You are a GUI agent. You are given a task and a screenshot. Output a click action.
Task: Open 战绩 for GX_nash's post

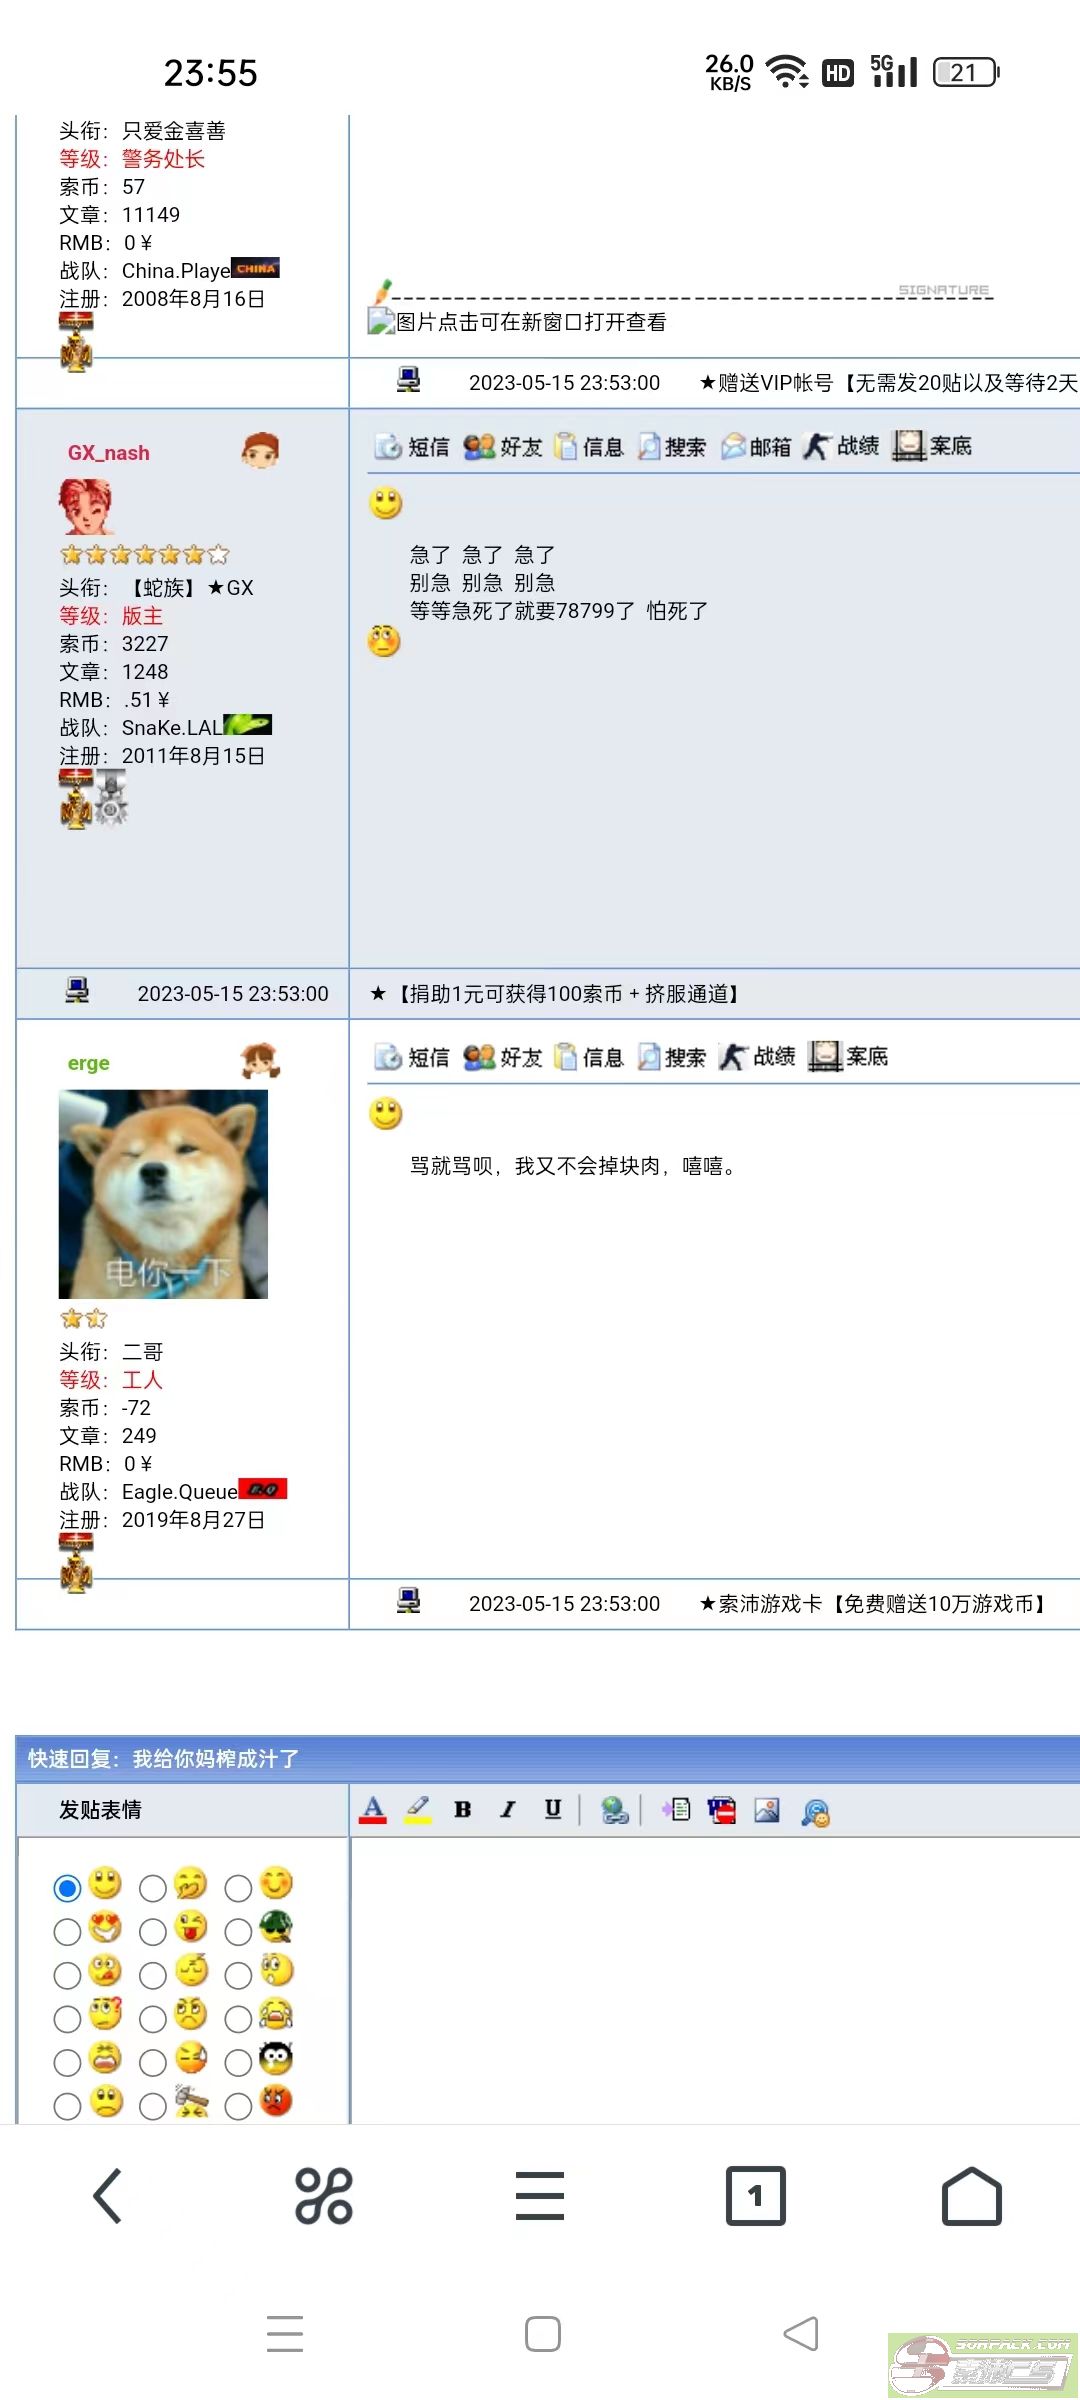tap(842, 446)
